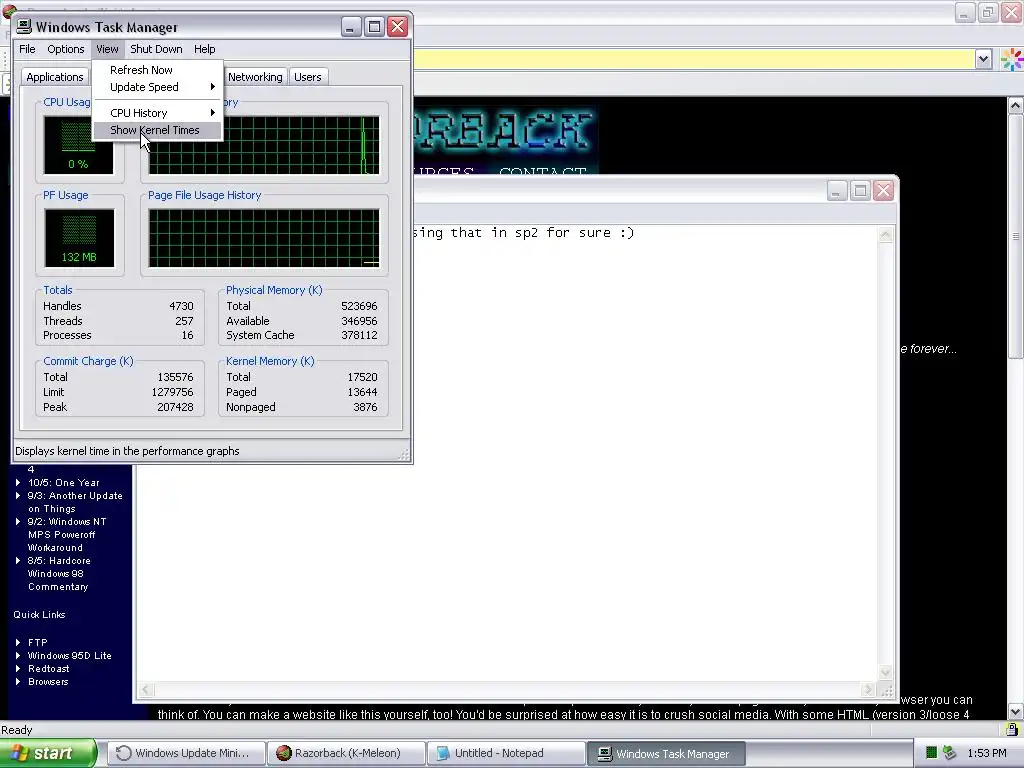Open the Shut Down menu
This screenshot has width=1024, height=768.
coord(156,49)
